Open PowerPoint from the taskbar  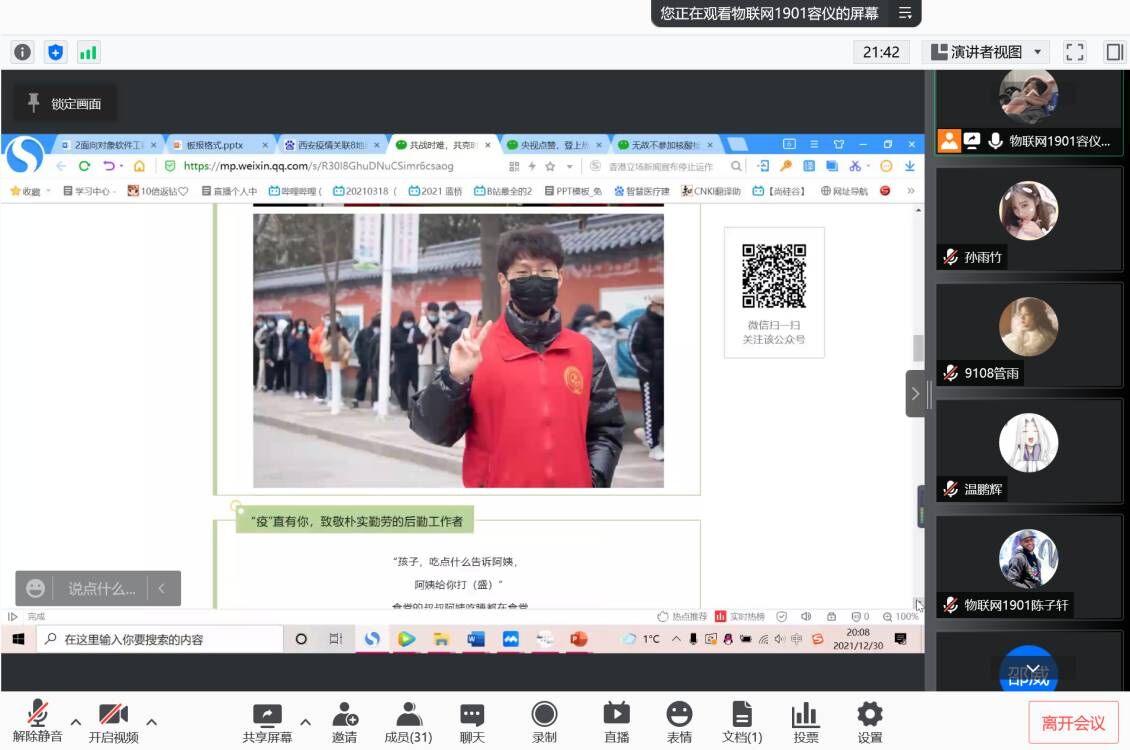click(x=578, y=639)
